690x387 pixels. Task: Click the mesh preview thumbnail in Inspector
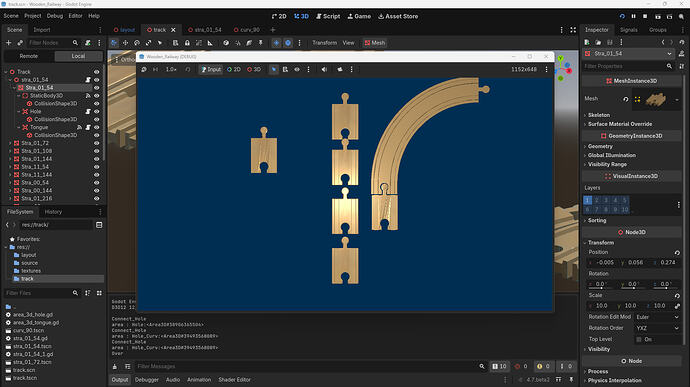point(656,99)
